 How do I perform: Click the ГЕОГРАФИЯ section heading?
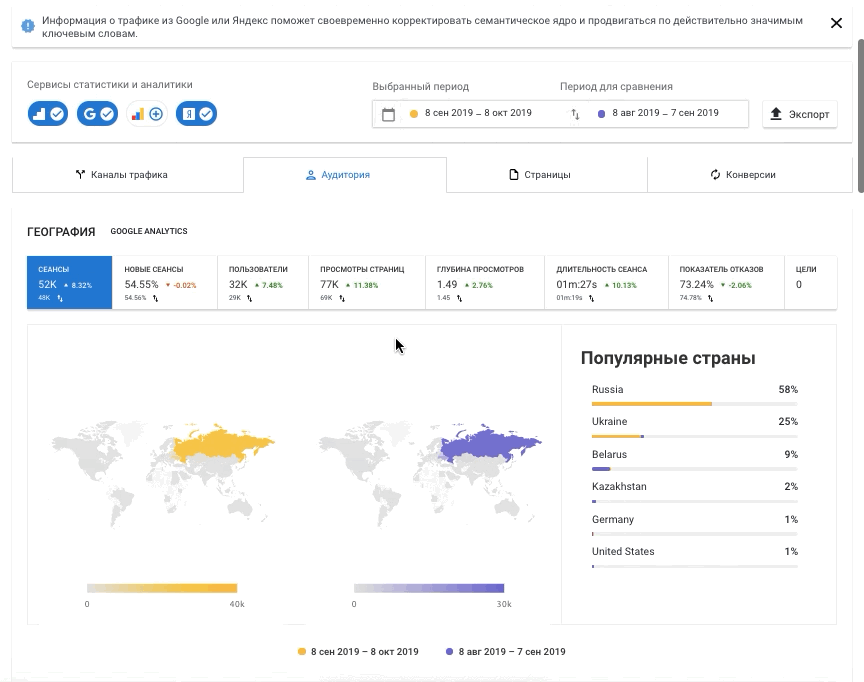click(x=61, y=232)
